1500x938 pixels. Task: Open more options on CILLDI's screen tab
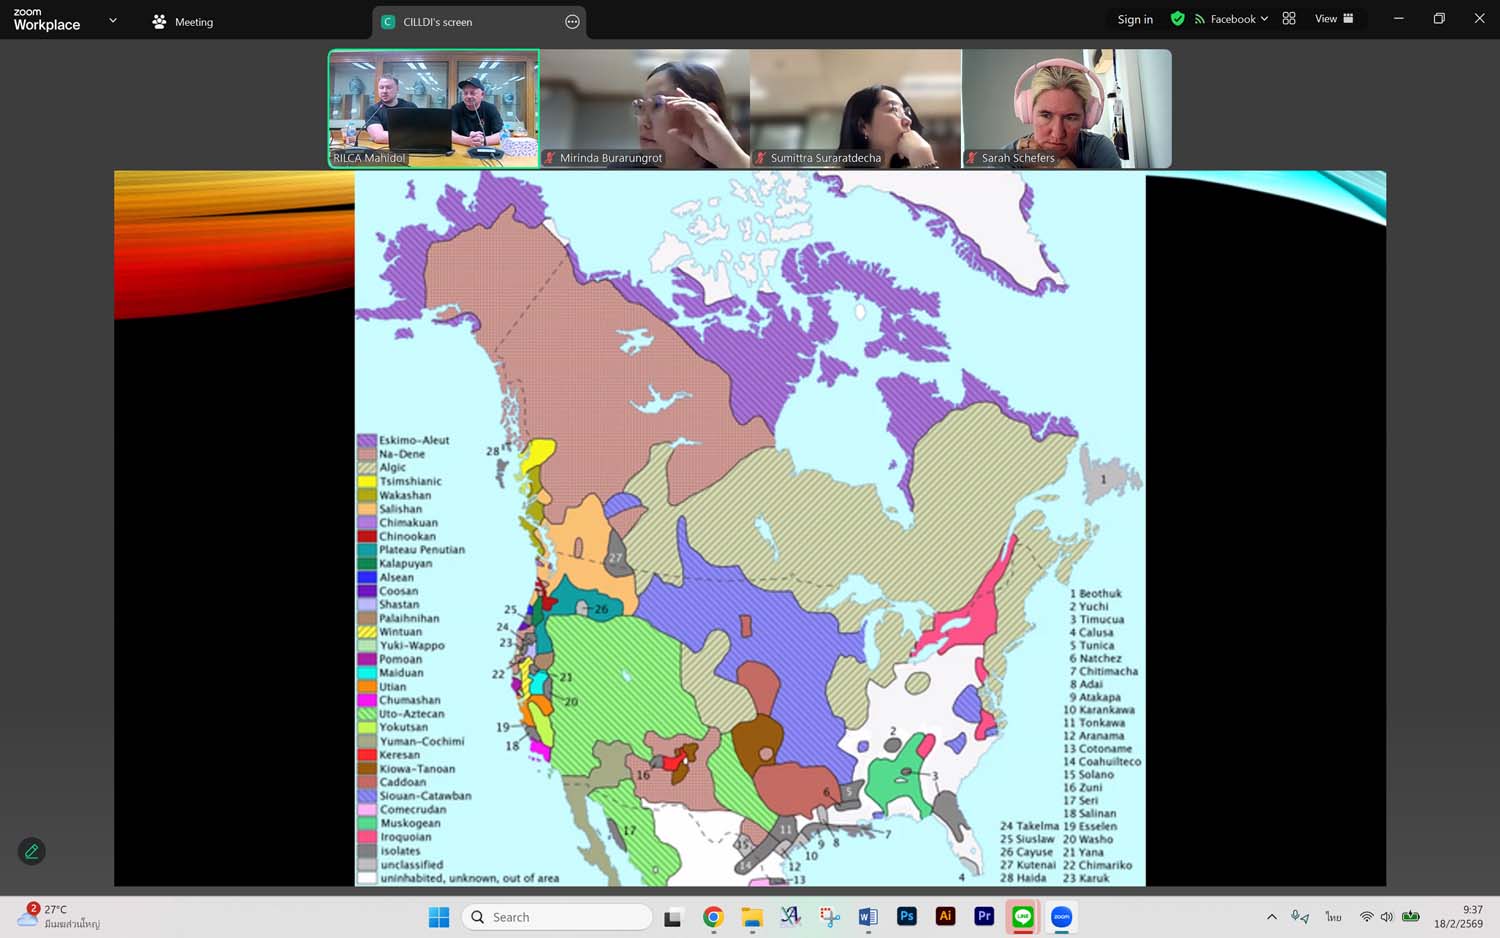coord(572,22)
